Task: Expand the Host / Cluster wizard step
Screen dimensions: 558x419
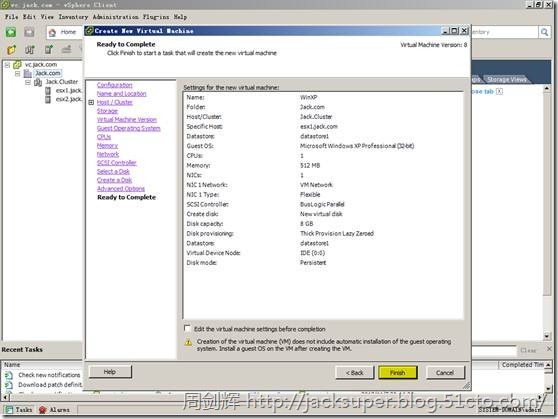Action: [91, 103]
